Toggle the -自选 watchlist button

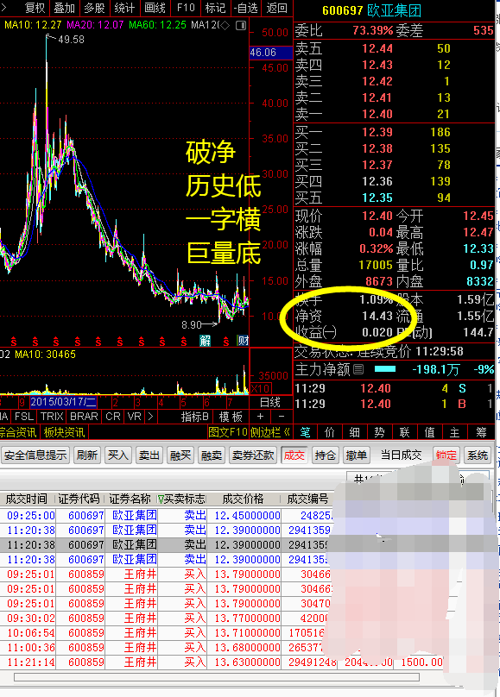pos(247,8)
